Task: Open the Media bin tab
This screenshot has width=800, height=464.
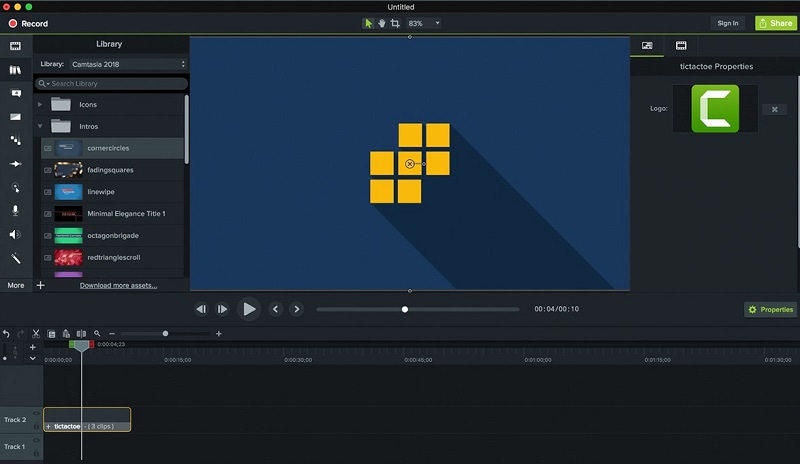Action: [15, 46]
